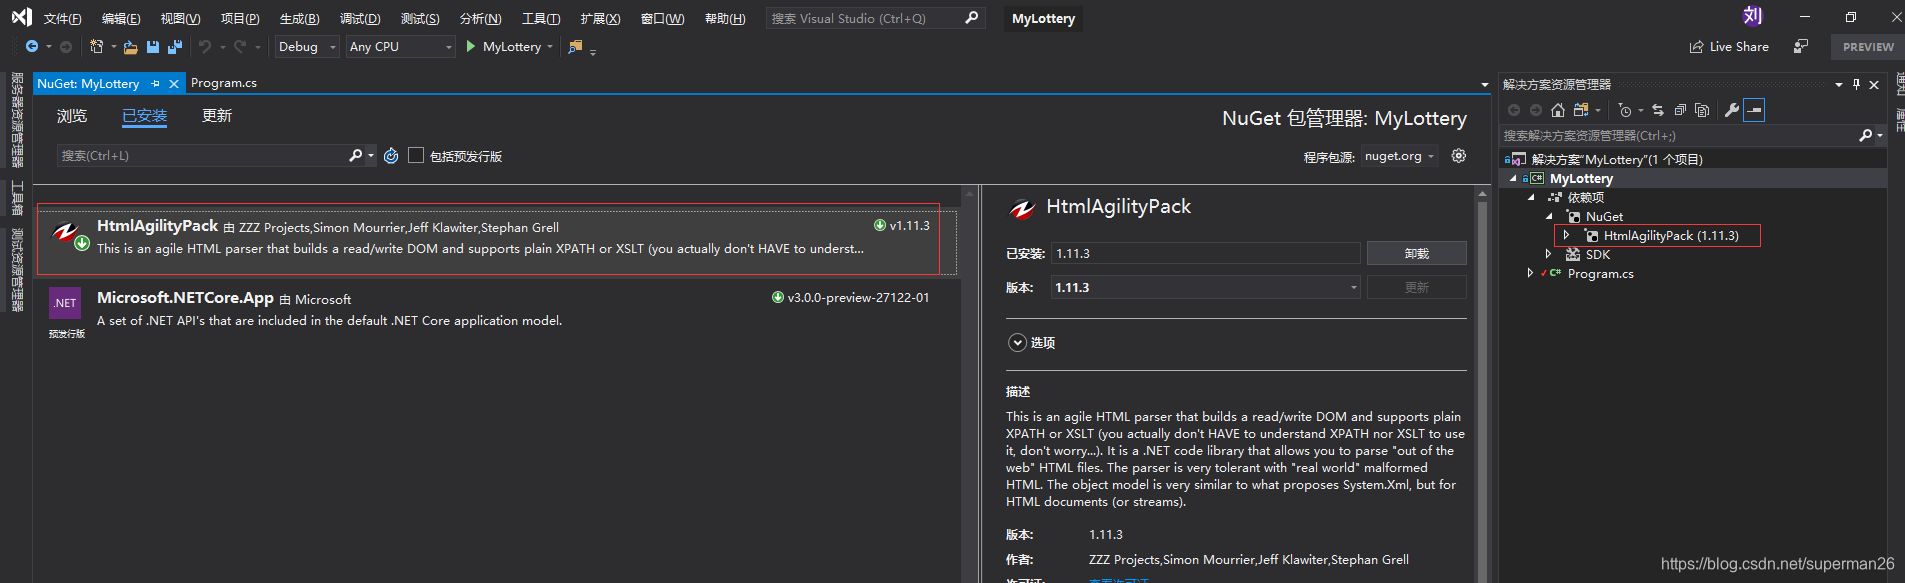Switch to the Installed (已安装) NuGet tab
Screen dimensions: 1905x583
click(145, 116)
